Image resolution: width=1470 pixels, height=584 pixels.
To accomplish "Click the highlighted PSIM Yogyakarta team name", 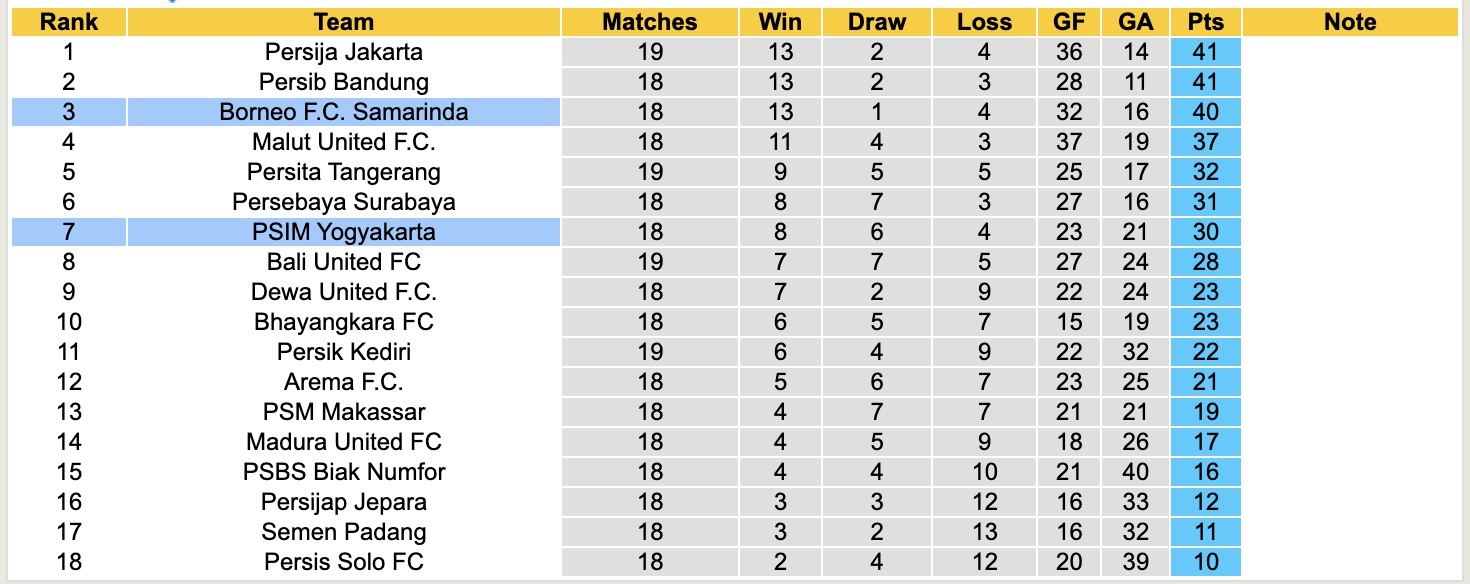I will pyautogui.click(x=343, y=232).
